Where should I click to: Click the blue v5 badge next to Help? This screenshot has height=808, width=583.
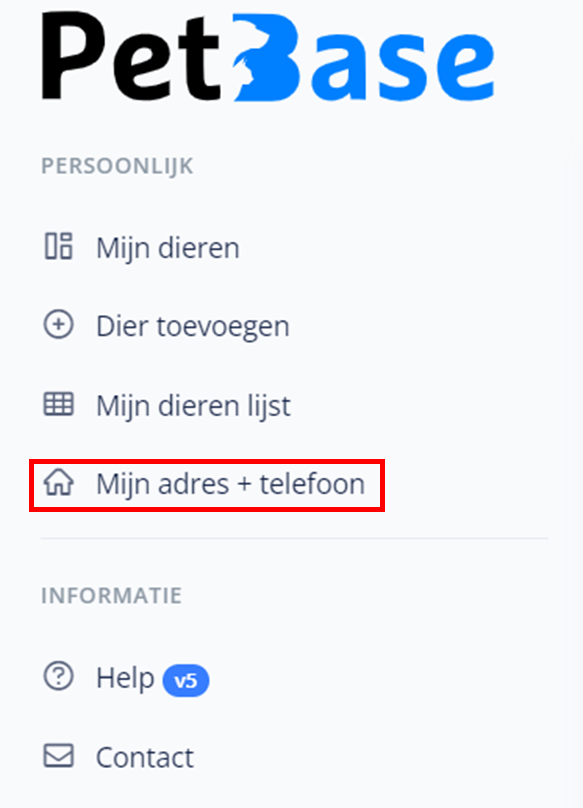[186, 681]
